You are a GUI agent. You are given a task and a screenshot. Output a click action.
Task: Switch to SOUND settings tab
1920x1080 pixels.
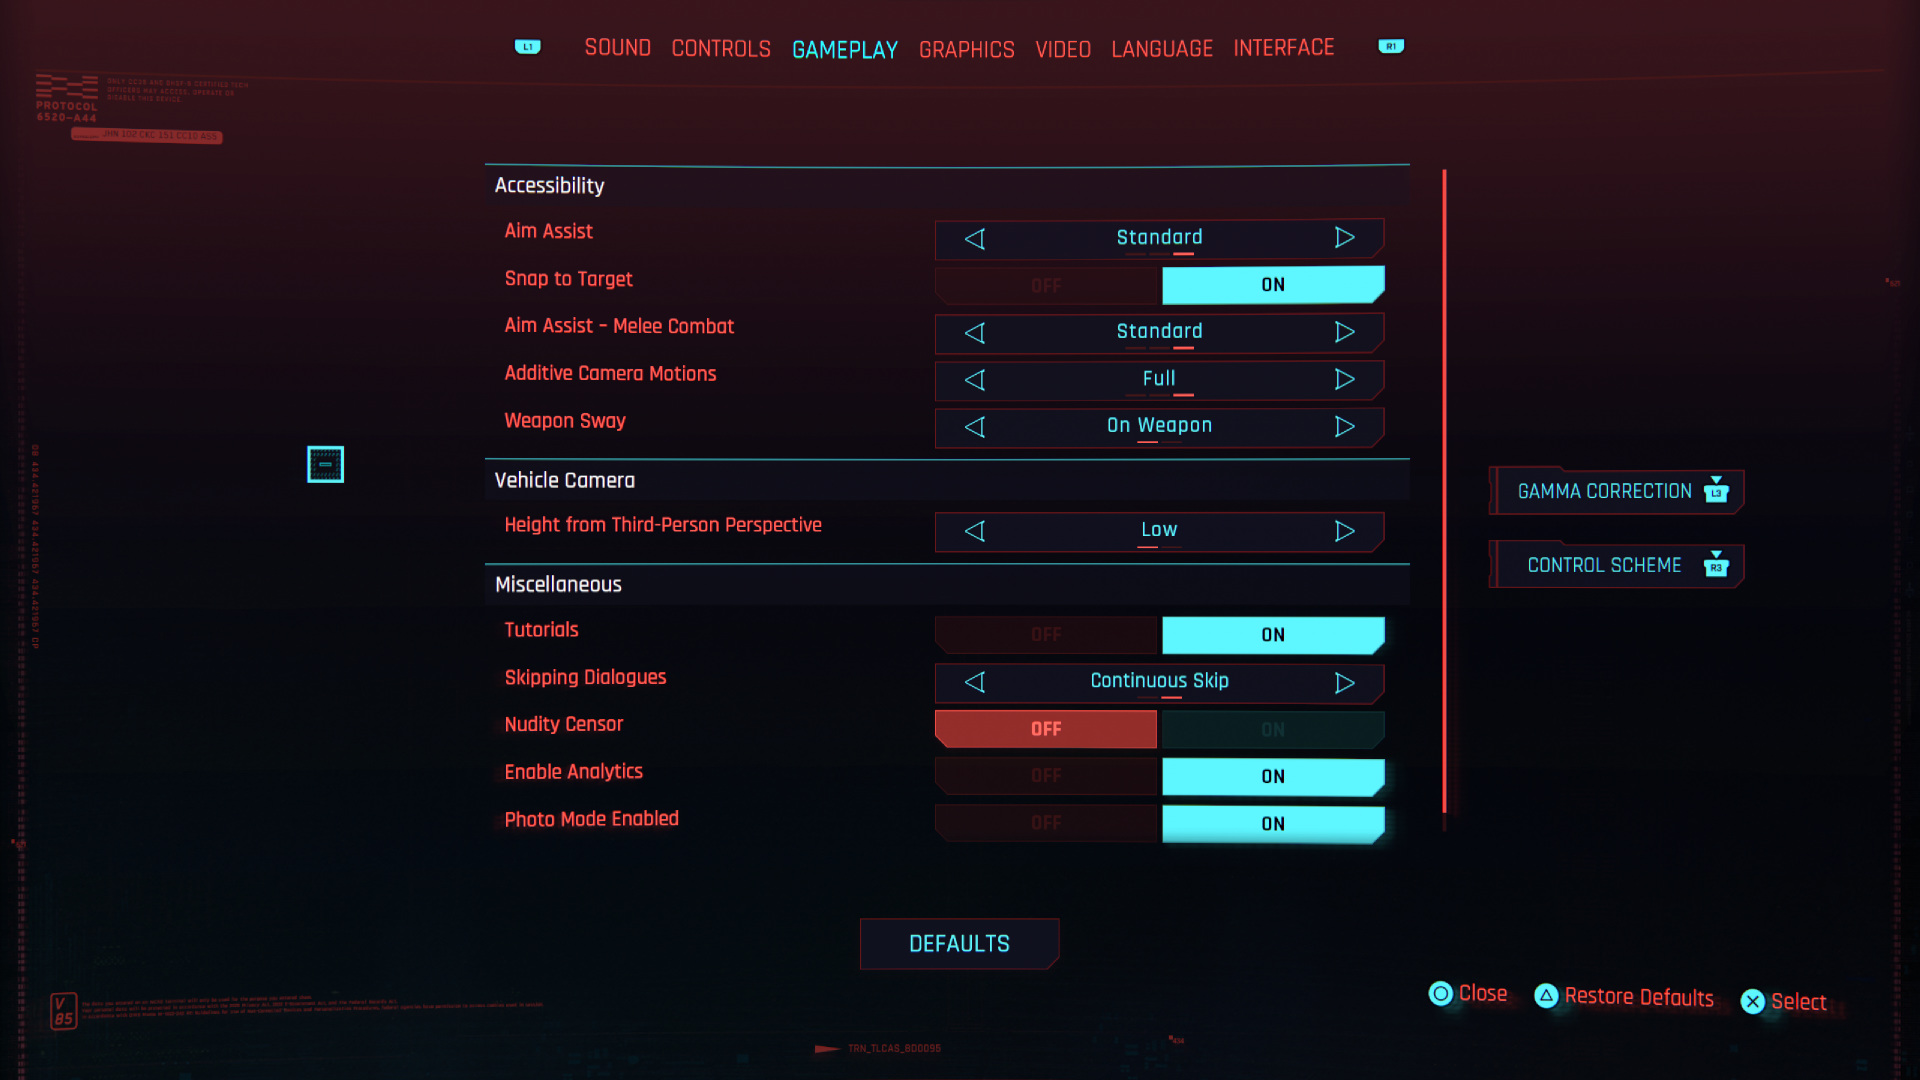(617, 47)
